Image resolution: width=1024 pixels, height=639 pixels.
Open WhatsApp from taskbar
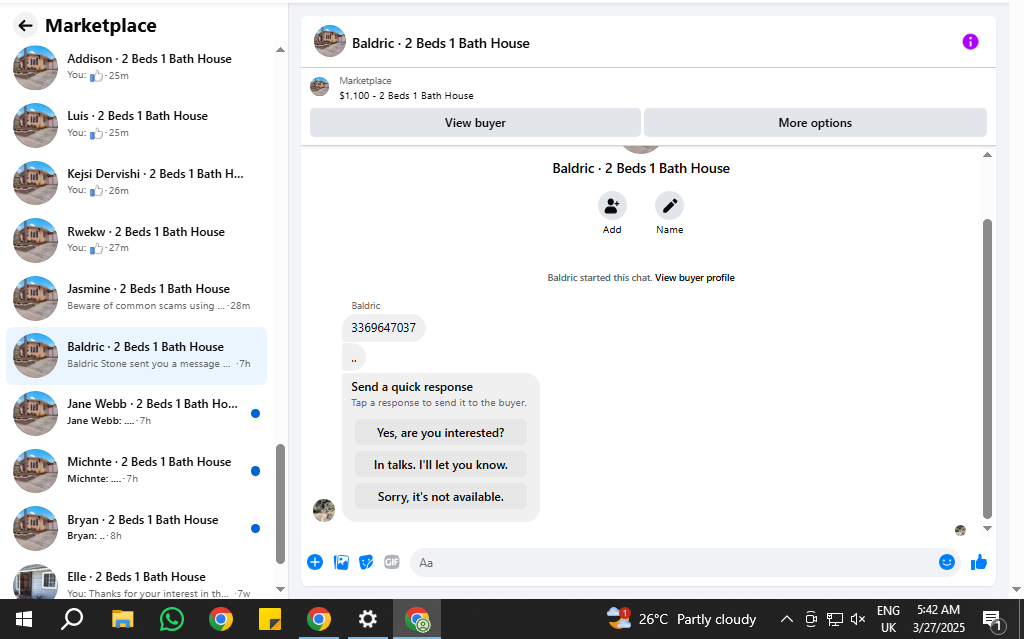click(x=172, y=619)
